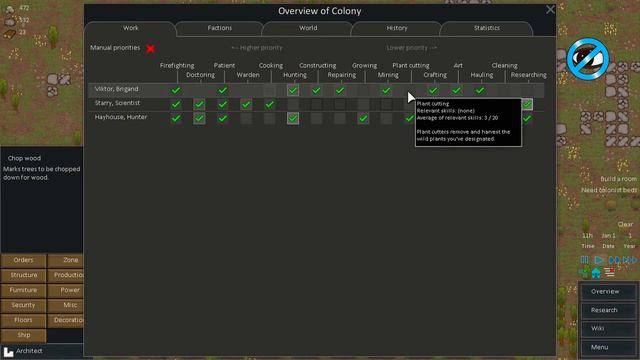
Task: Uncheck Starry's Researching checkbox
Action: click(x=527, y=104)
